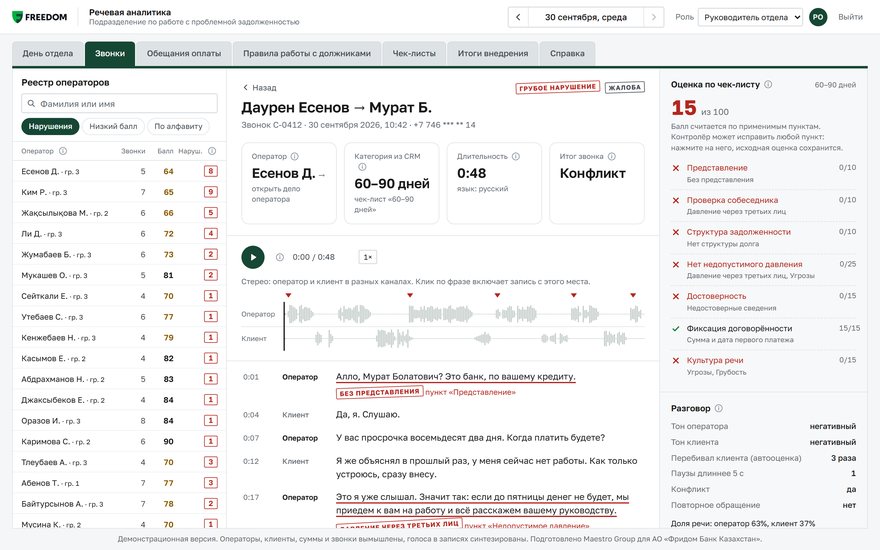Screen dimensions: 880x550
Task: Select operator row Каримова С.
Action: 119,441
